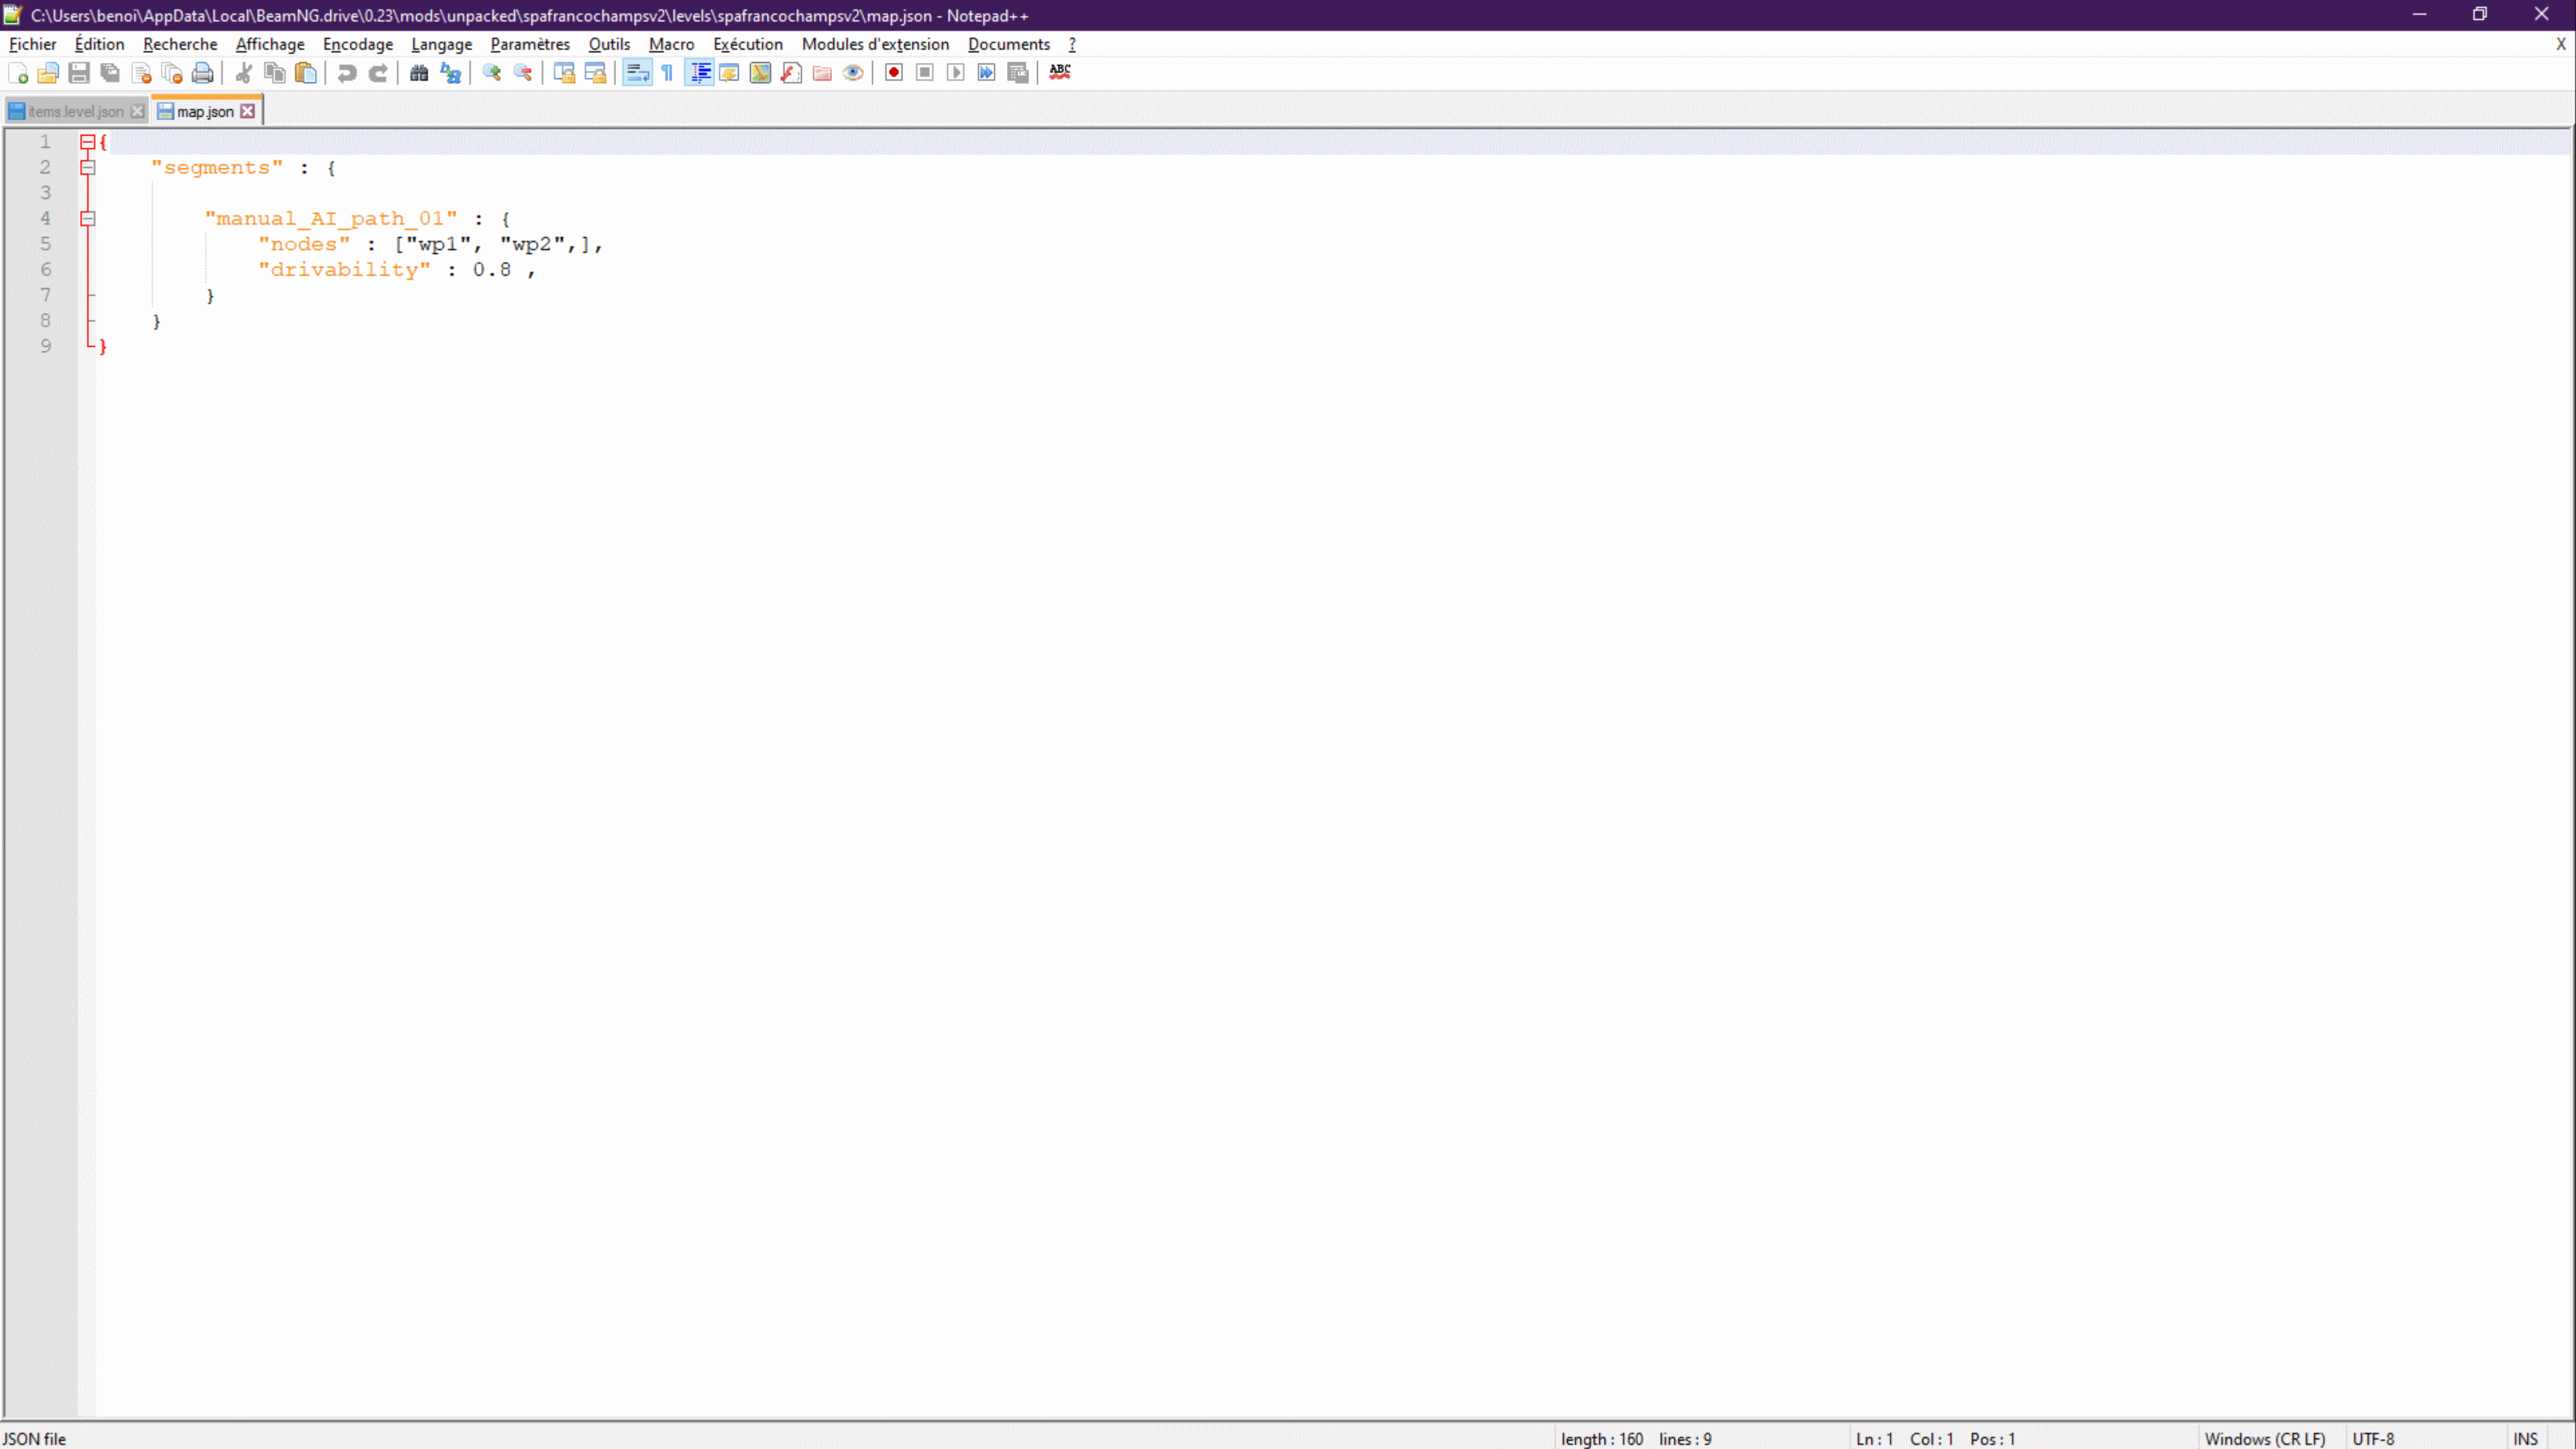The image size is (2576, 1449).
Task: Click "drivability" key on line 6
Action: click(344, 270)
